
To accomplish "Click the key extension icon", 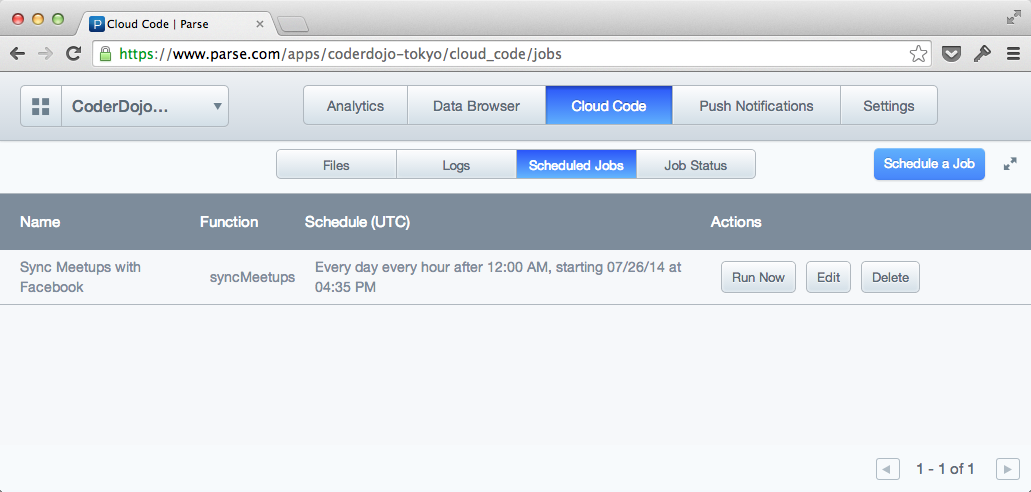I will tap(982, 54).
